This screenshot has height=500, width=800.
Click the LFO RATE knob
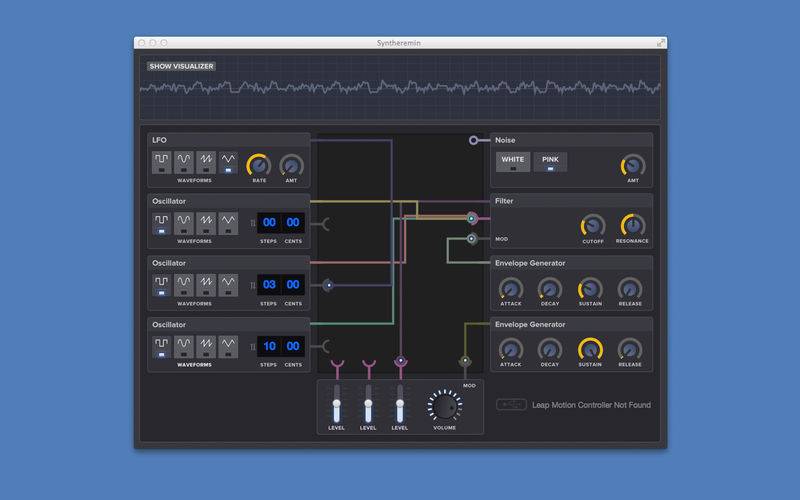pyautogui.click(x=259, y=163)
